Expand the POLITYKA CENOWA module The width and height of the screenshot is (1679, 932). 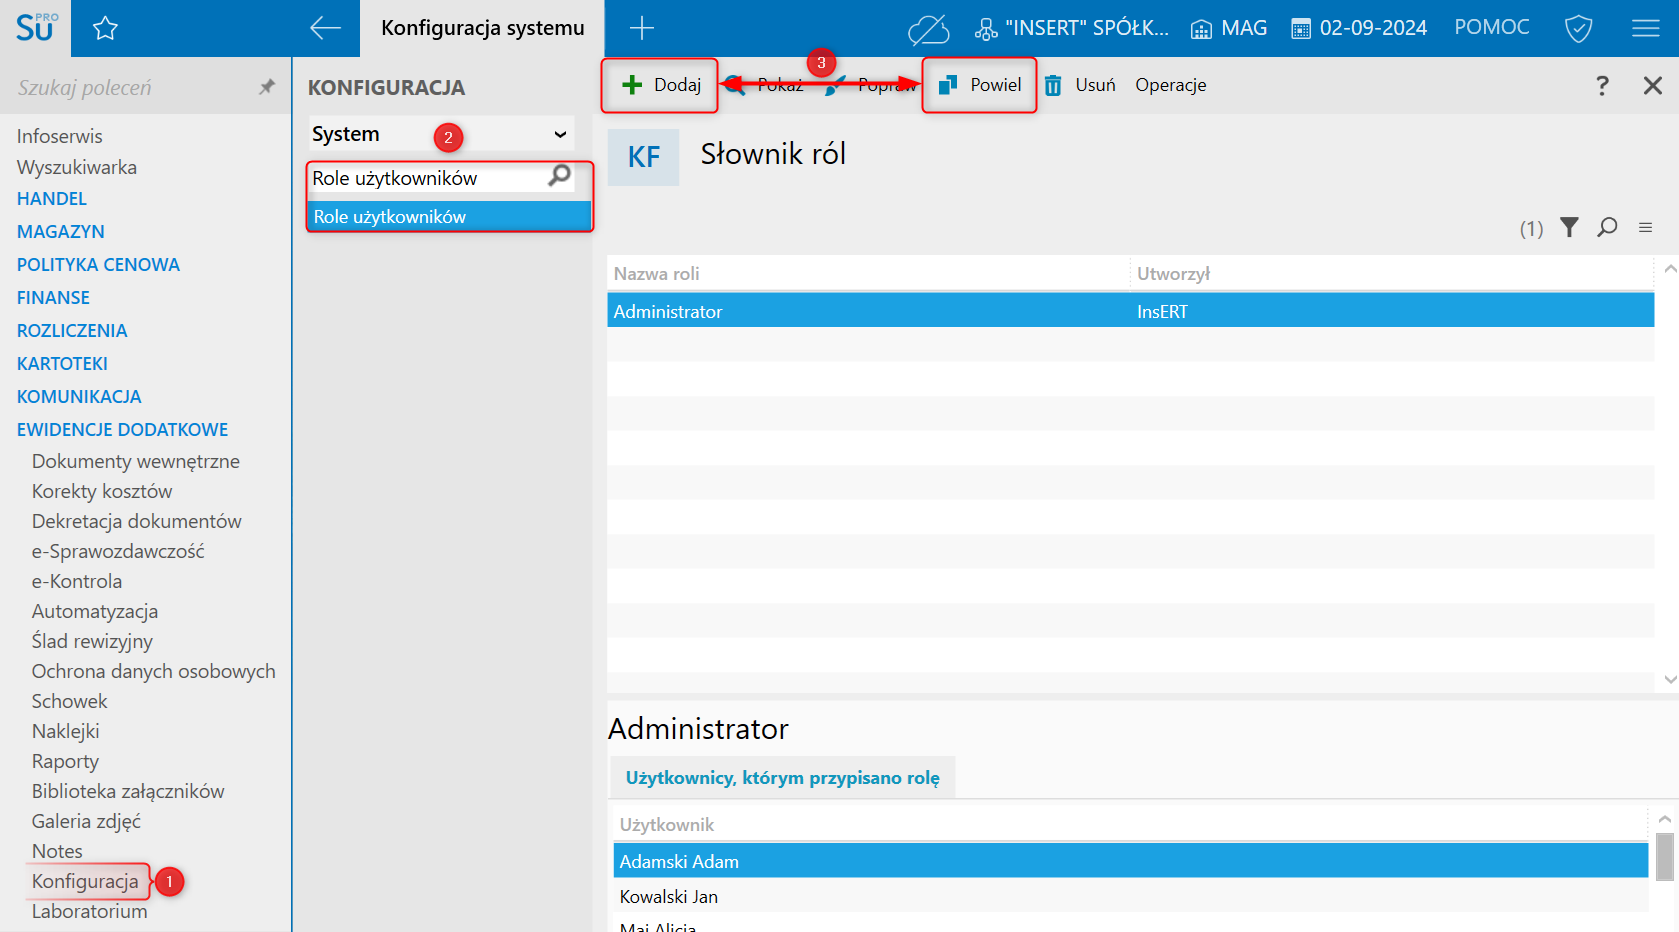coord(98,265)
